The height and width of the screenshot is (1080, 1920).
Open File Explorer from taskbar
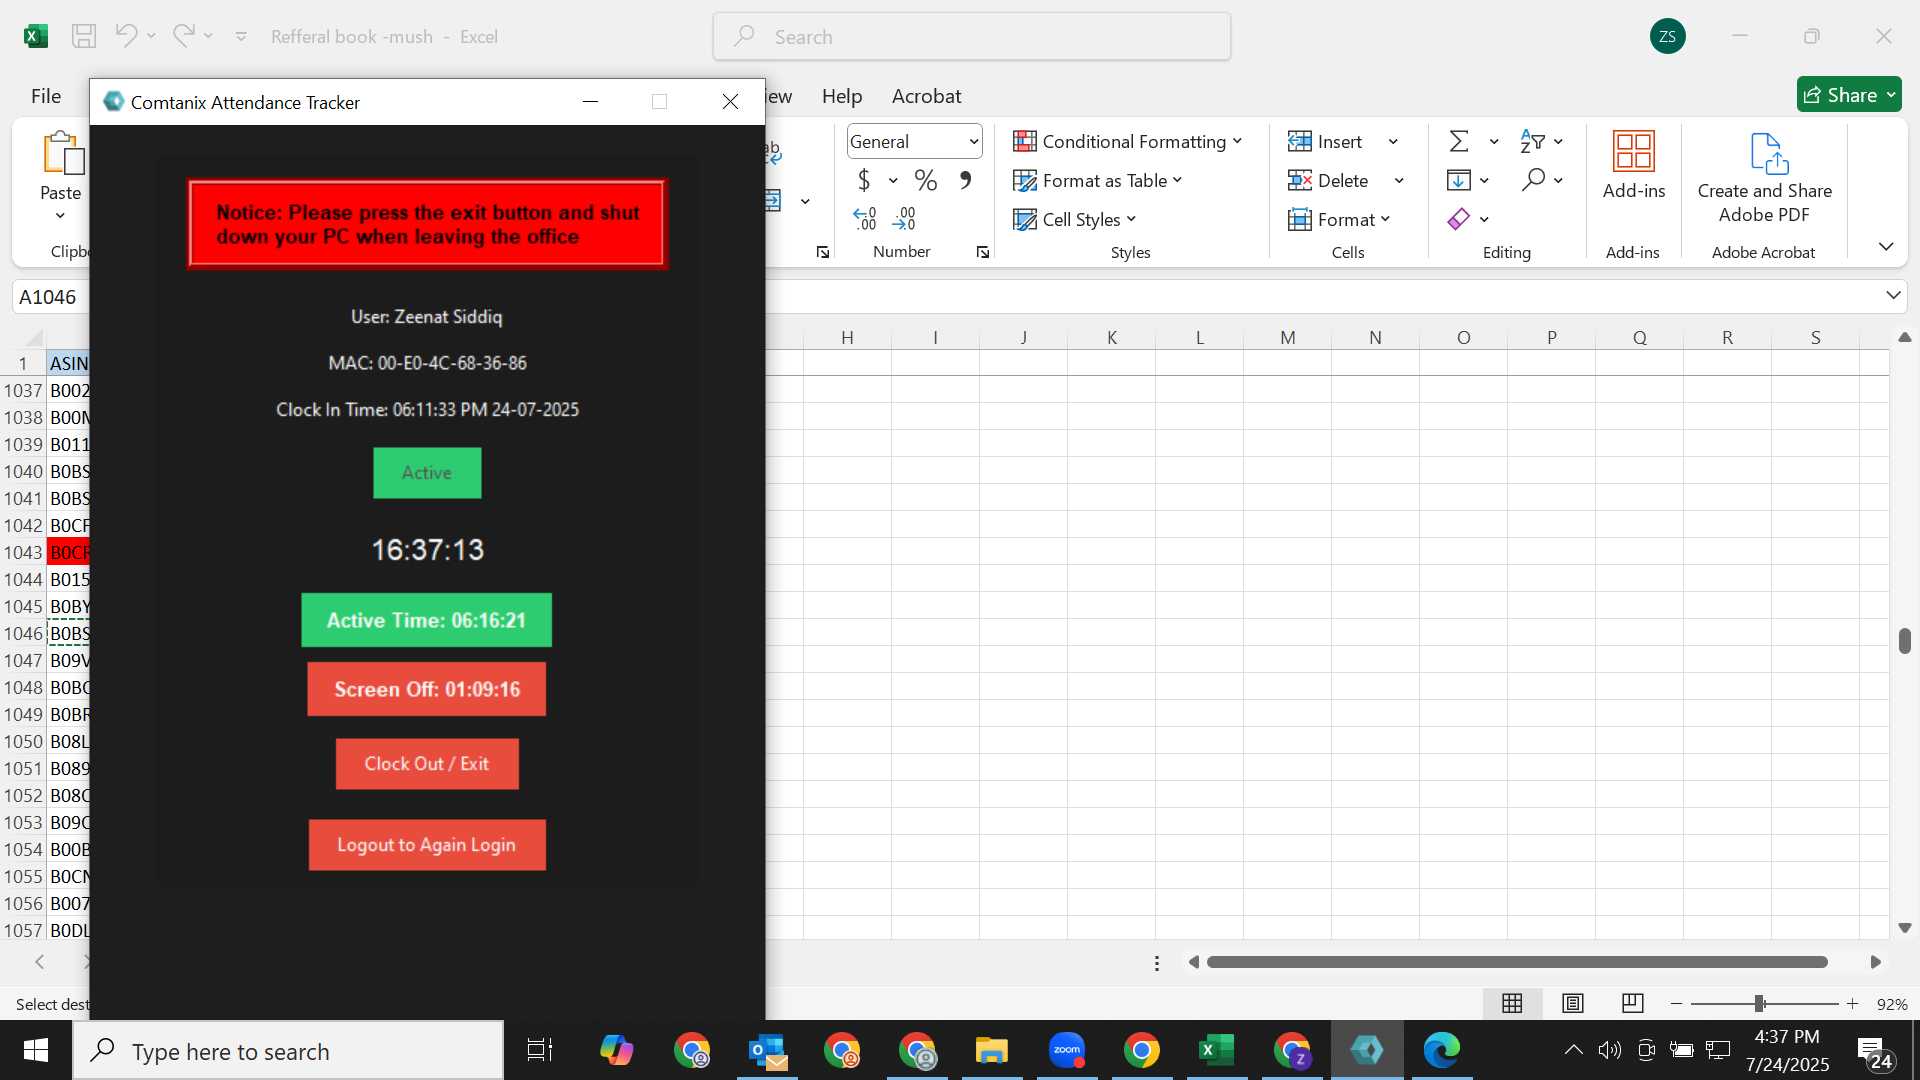pyautogui.click(x=992, y=1051)
